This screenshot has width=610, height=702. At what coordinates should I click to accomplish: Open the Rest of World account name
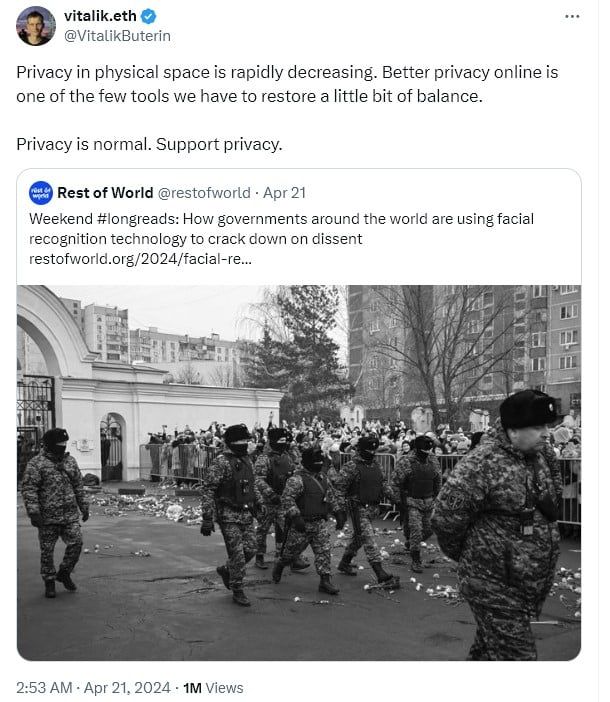click(x=105, y=193)
